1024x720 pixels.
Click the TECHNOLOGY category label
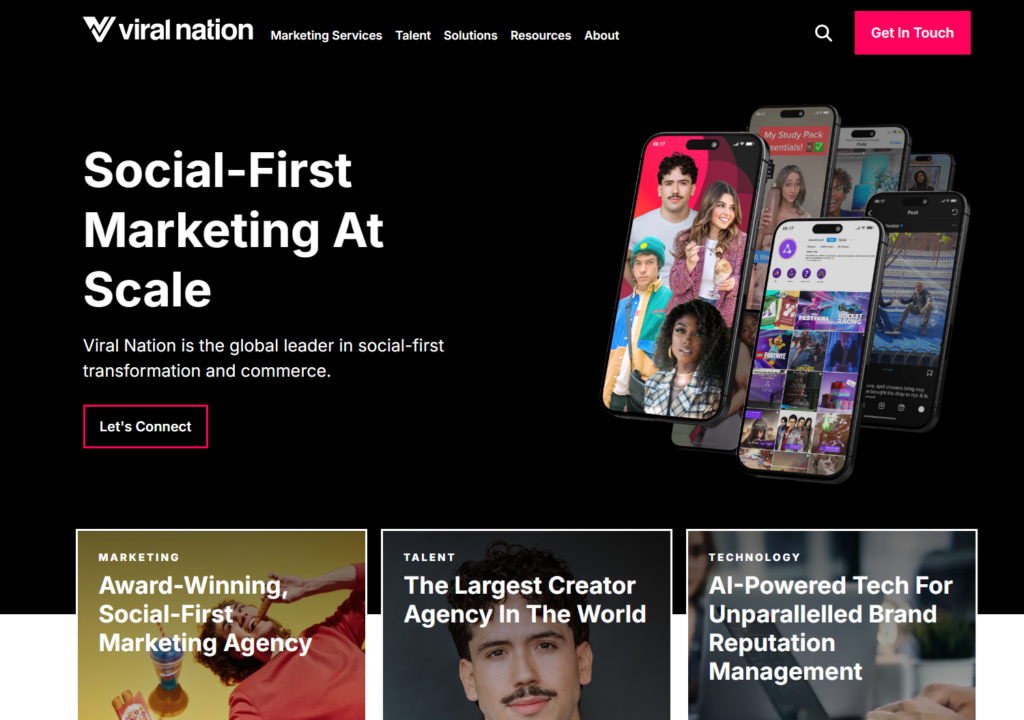[x=754, y=557]
